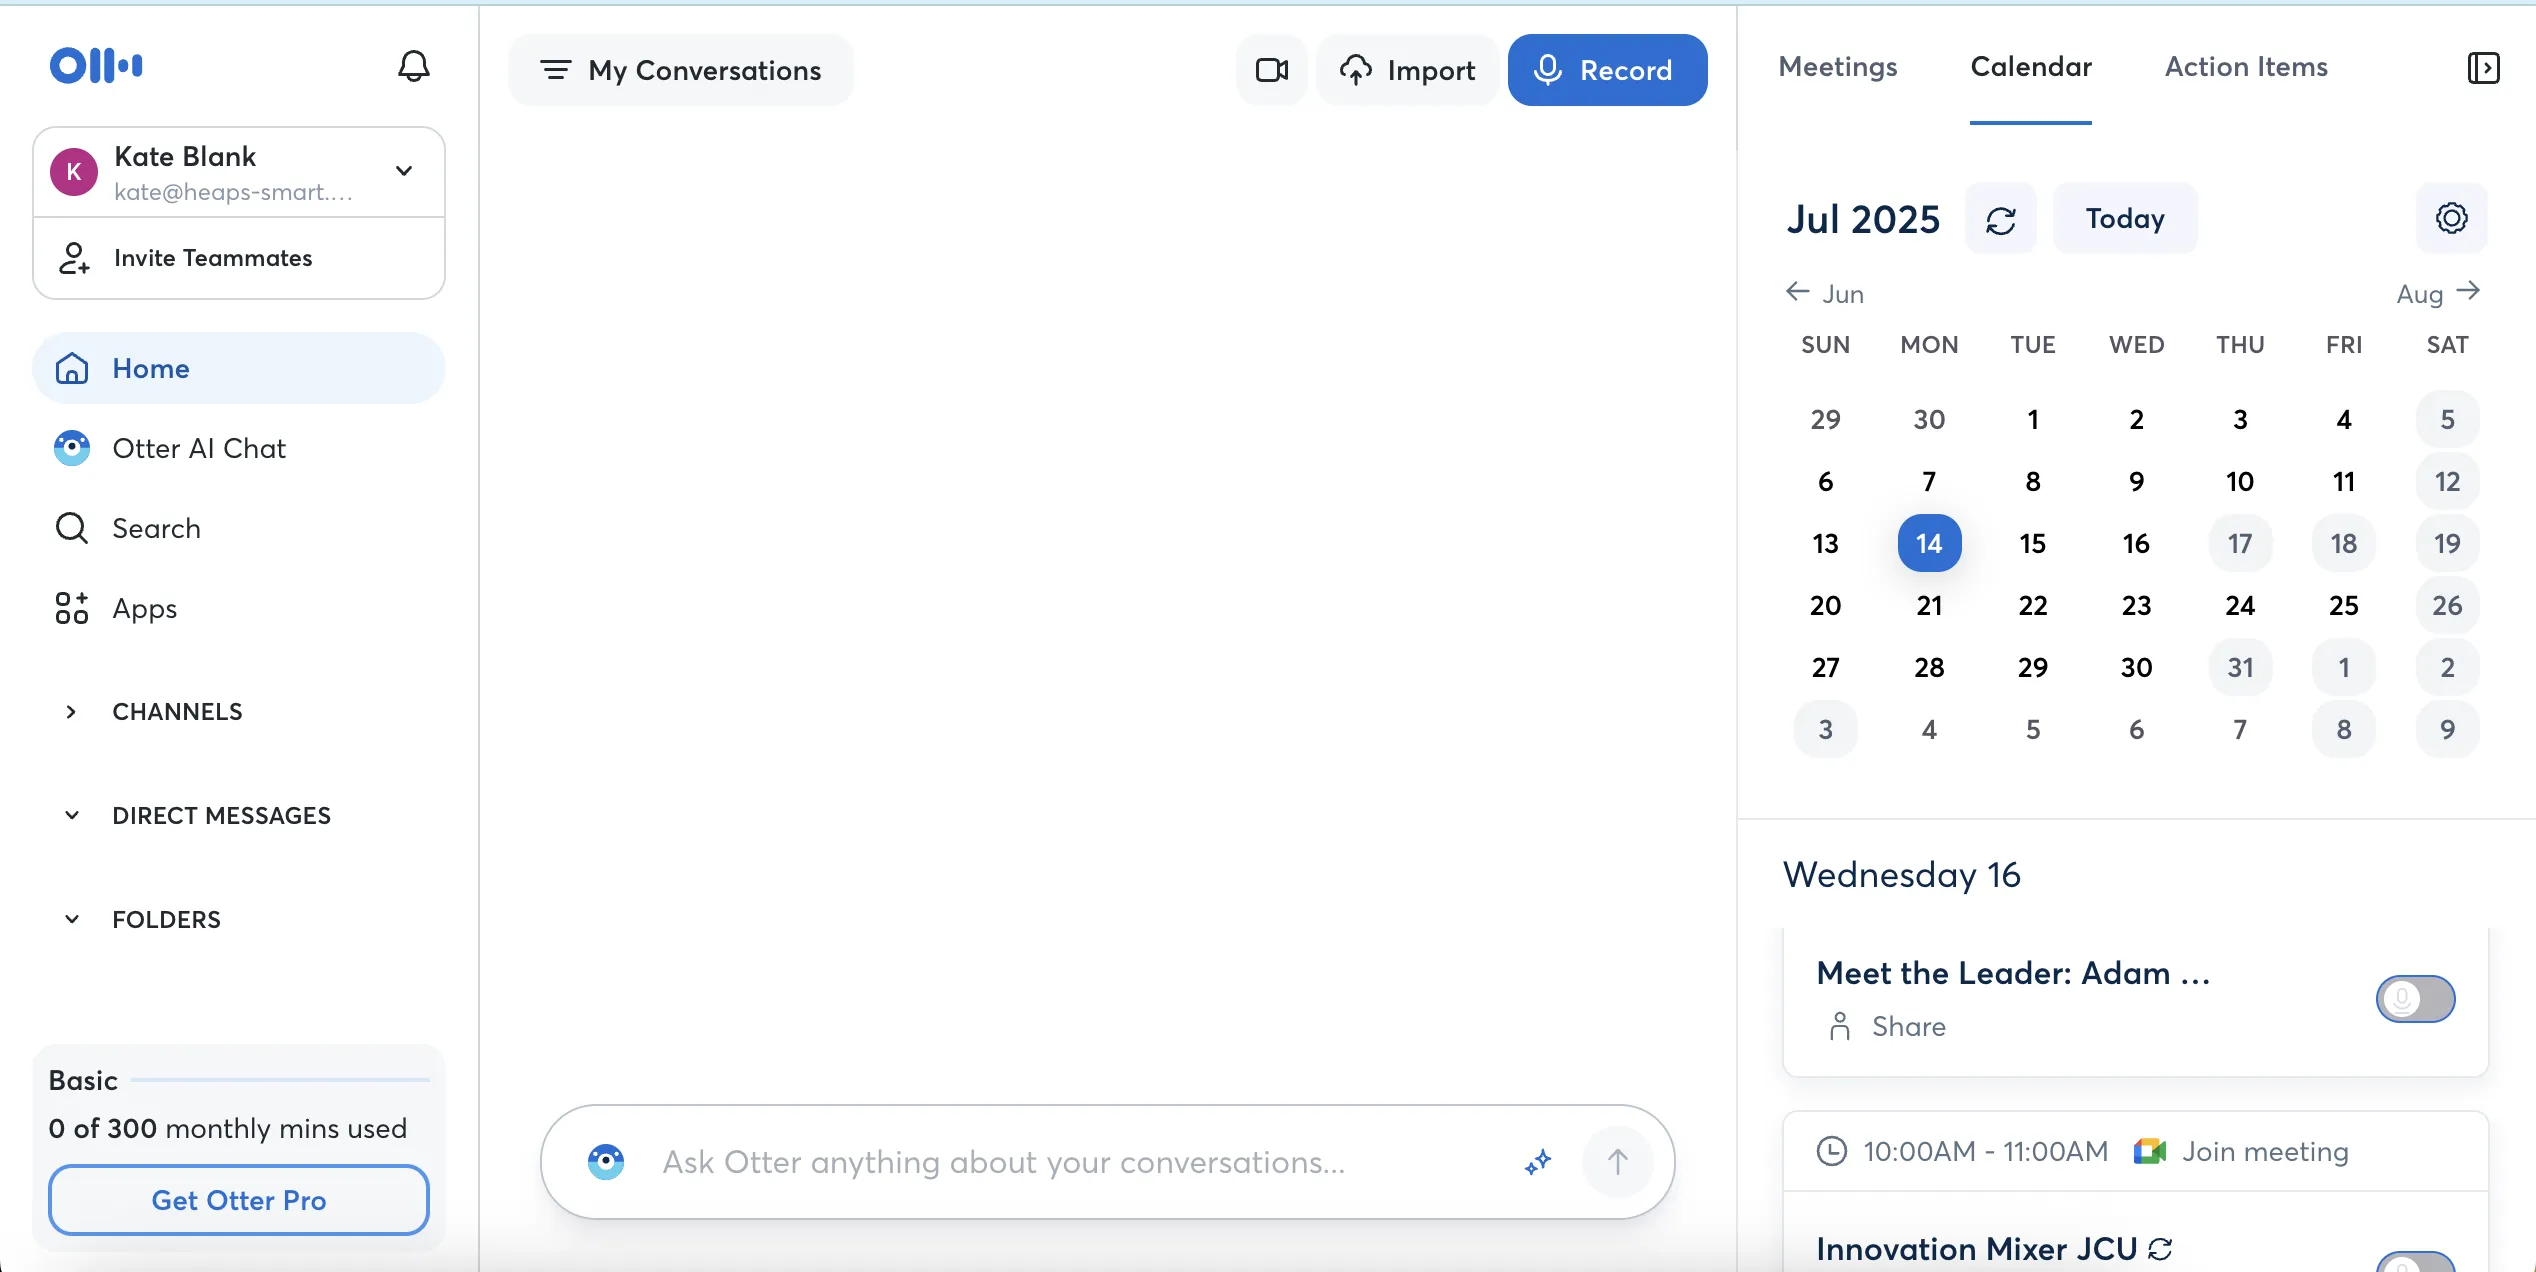Image resolution: width=2536 pixels, height=1272 pixels.
Task: Click the Otter icon in chat box
Action: tap(605, 1162)
